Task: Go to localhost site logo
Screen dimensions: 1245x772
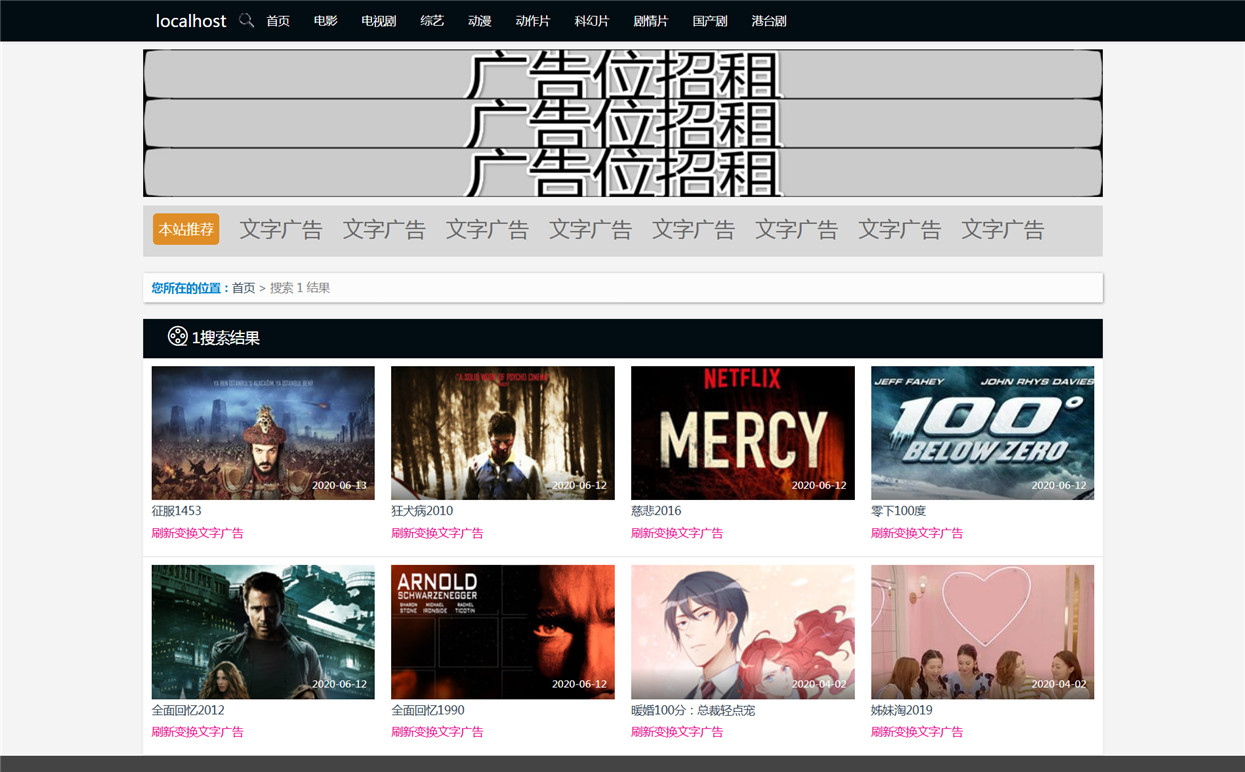Action: 191,20
